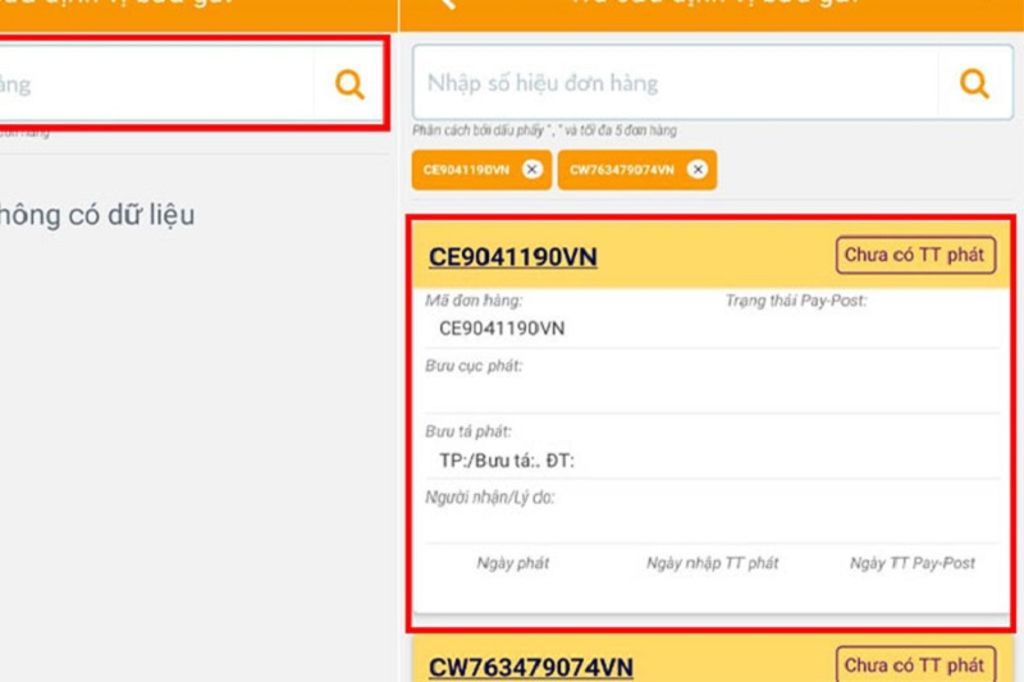Screen dimensions: 1024x682
Task: Click the CE9041190VN value under 'Mã đơn hàng'
Action: 501,328
